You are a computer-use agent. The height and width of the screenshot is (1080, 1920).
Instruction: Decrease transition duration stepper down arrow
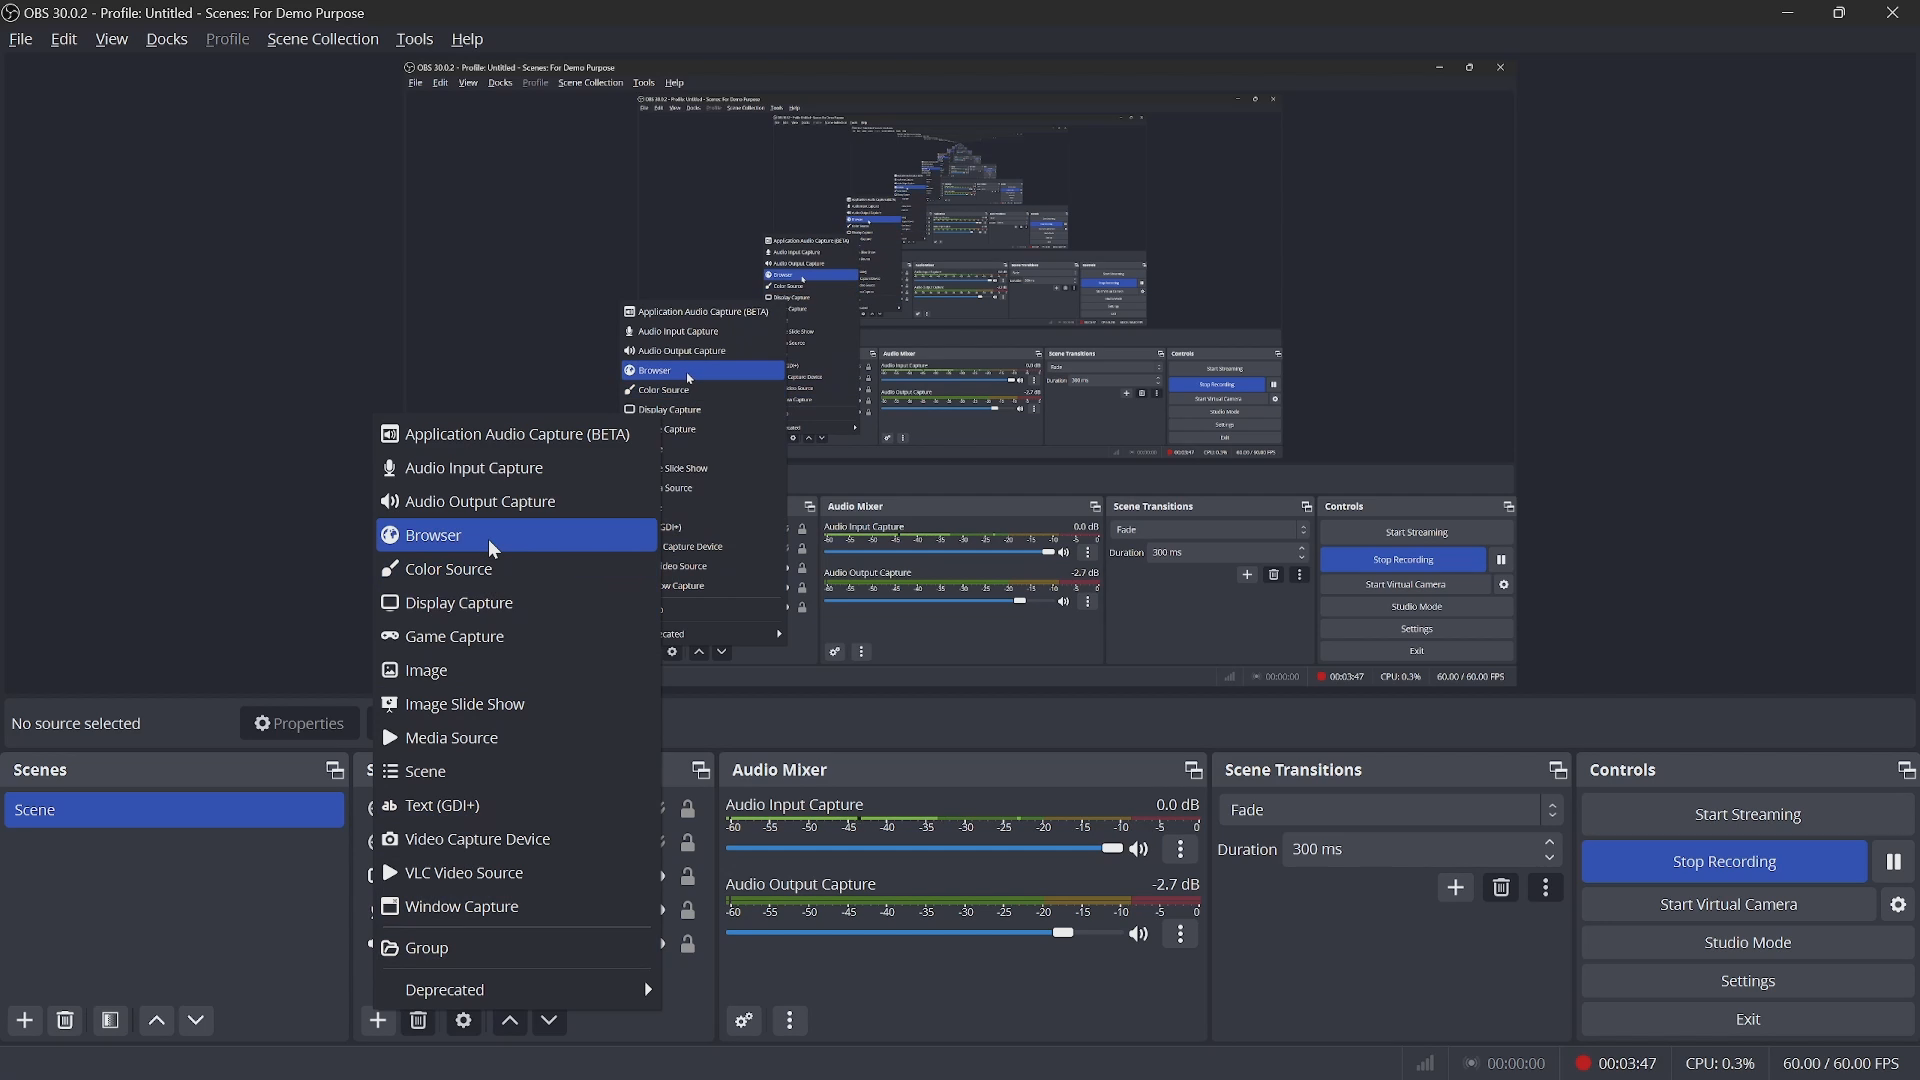[x=1550, y=858]
